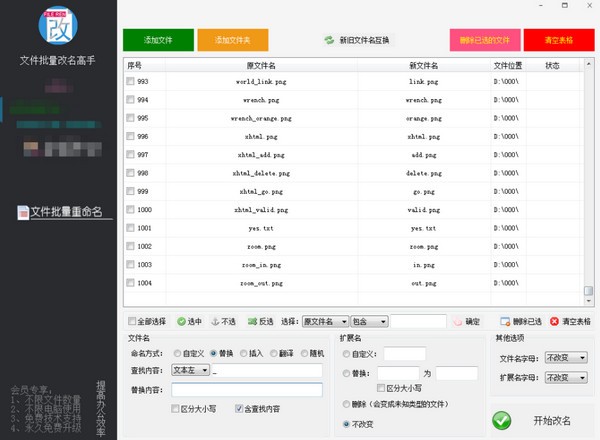Image resolution: width=600 pixels, height=440 pixels.
Task: Click the green 选中 check icon
Action: pos(181,322)
